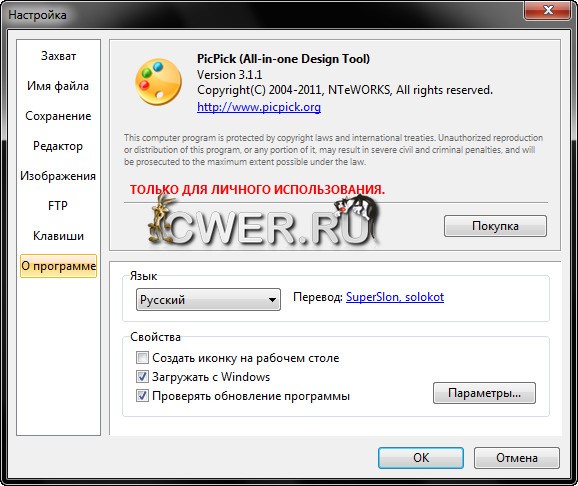Select the Клавиши tab
Viewport: 578px width, 486px height.
pyautogui.click(x=58, y=236)
